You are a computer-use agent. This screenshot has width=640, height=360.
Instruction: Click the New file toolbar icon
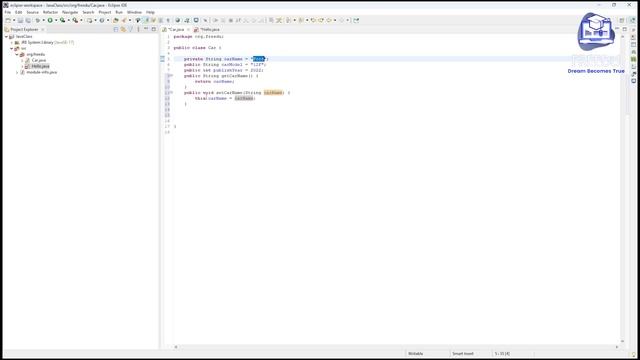pos(8,20)
